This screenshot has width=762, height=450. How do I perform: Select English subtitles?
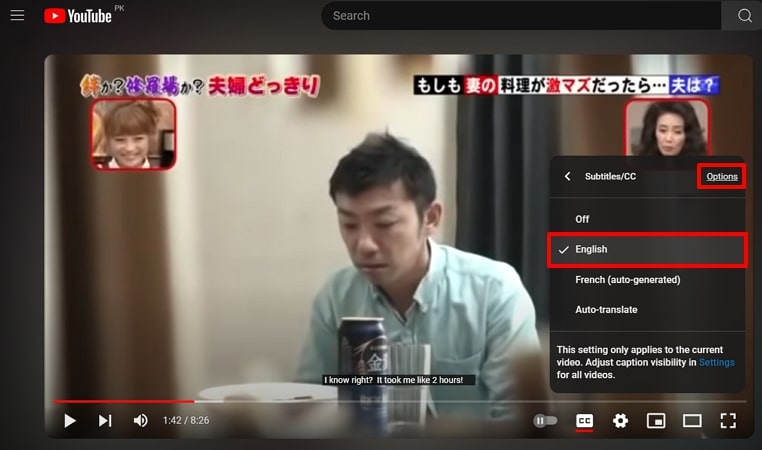pyautogui.click(x=591, y=249)
